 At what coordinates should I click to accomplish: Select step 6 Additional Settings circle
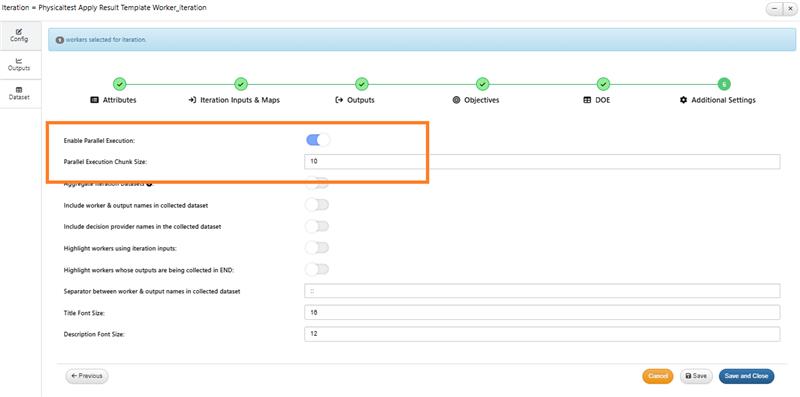point(723,84)
